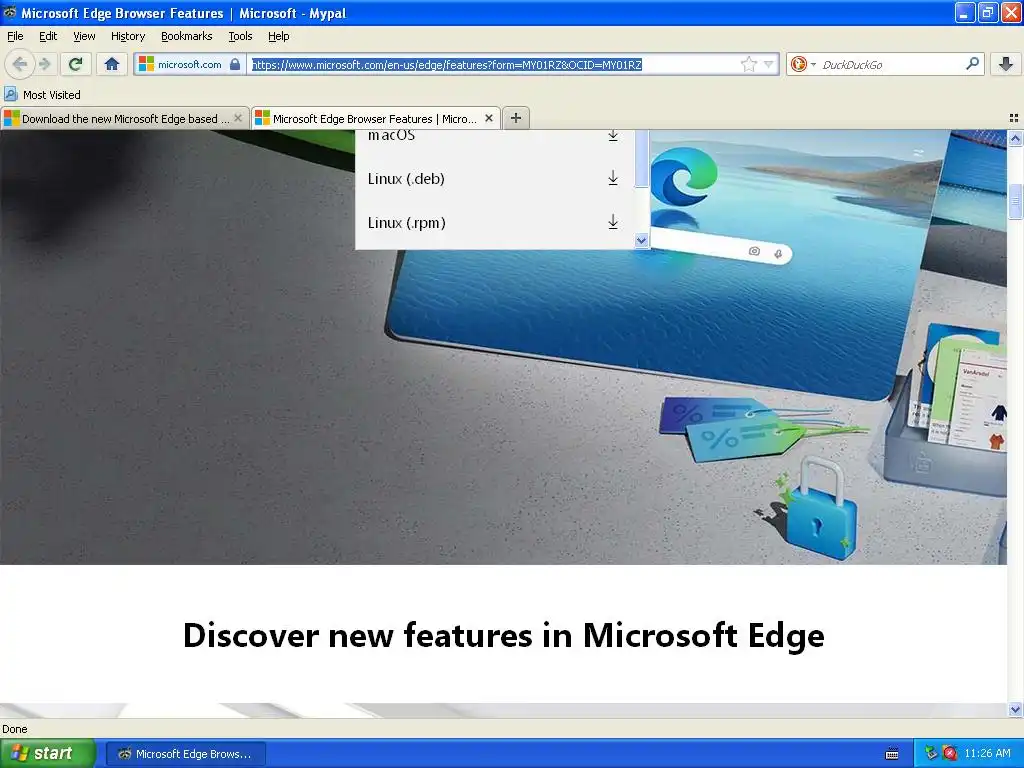Show the list of all tabs
The image size is (1024, 768).
(x=1014, y=118)
